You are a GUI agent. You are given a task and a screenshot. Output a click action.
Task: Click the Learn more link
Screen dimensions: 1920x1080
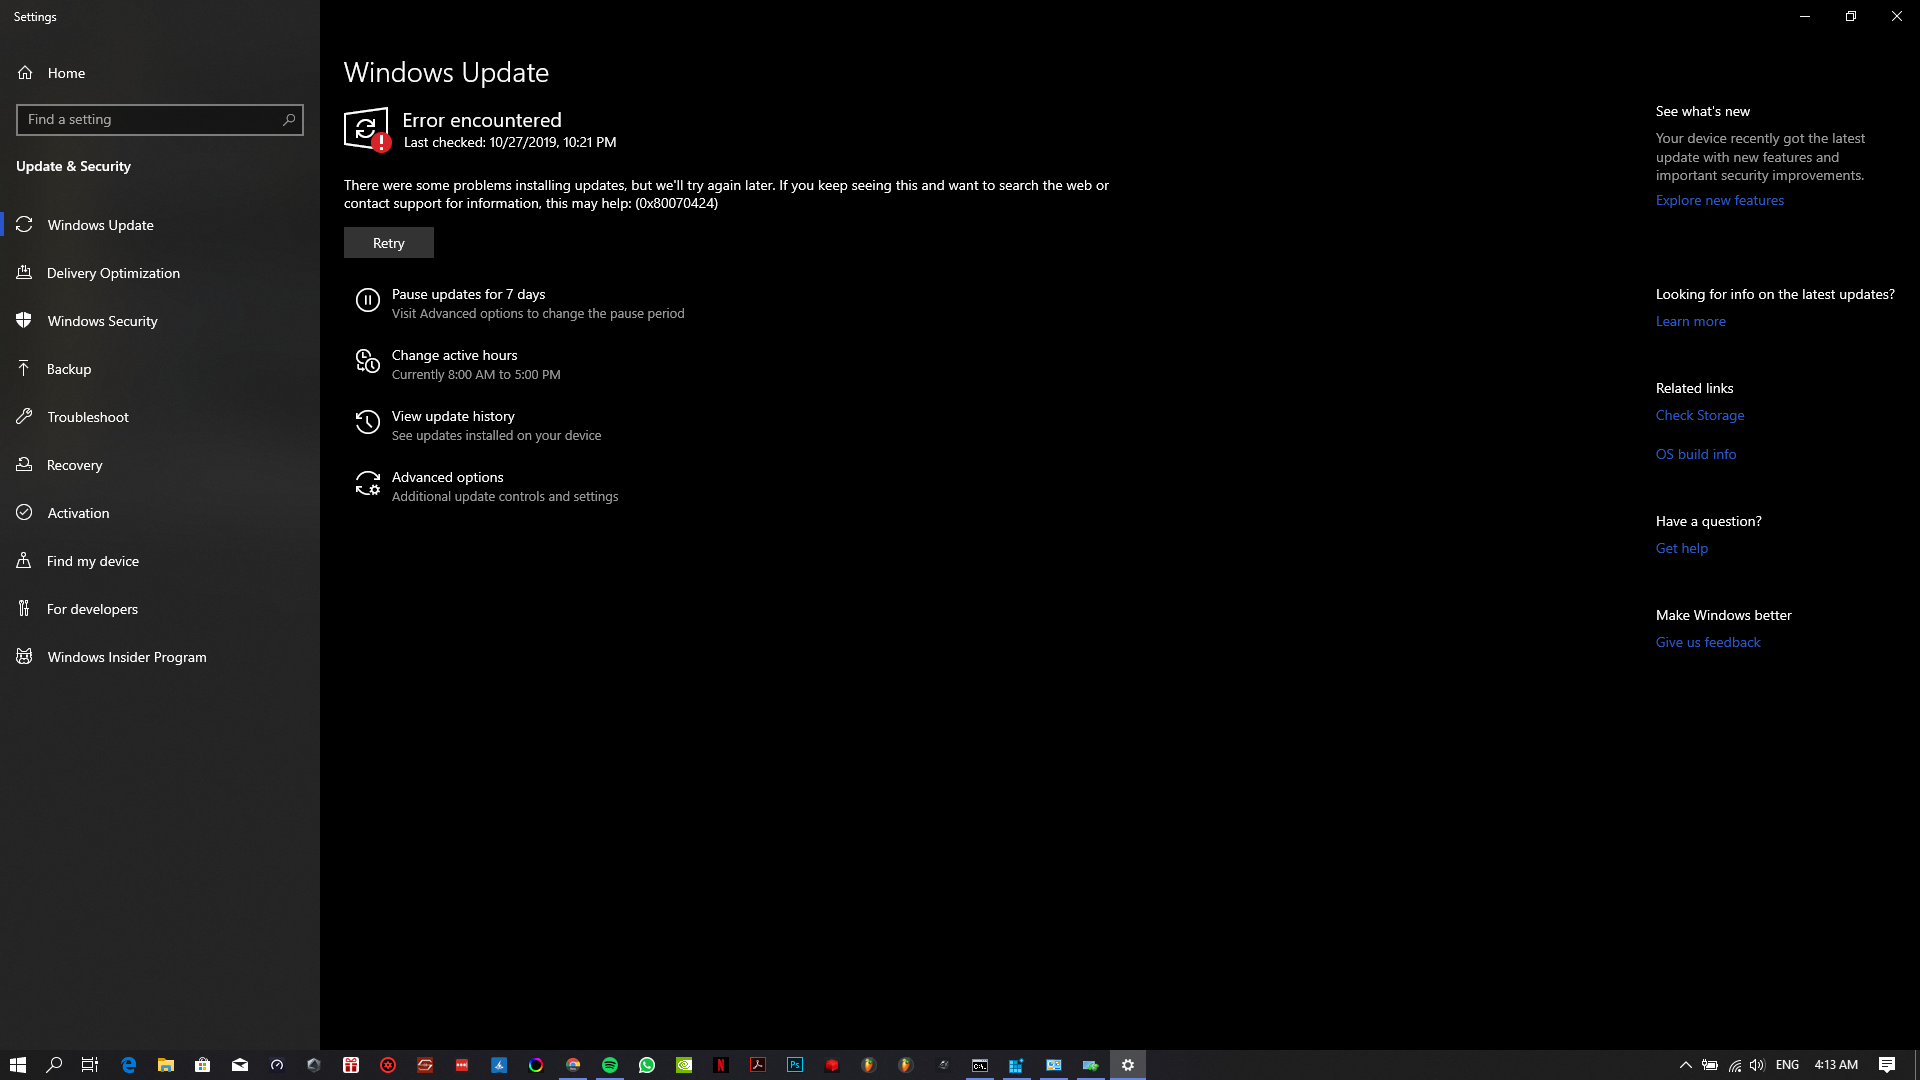1691,321
